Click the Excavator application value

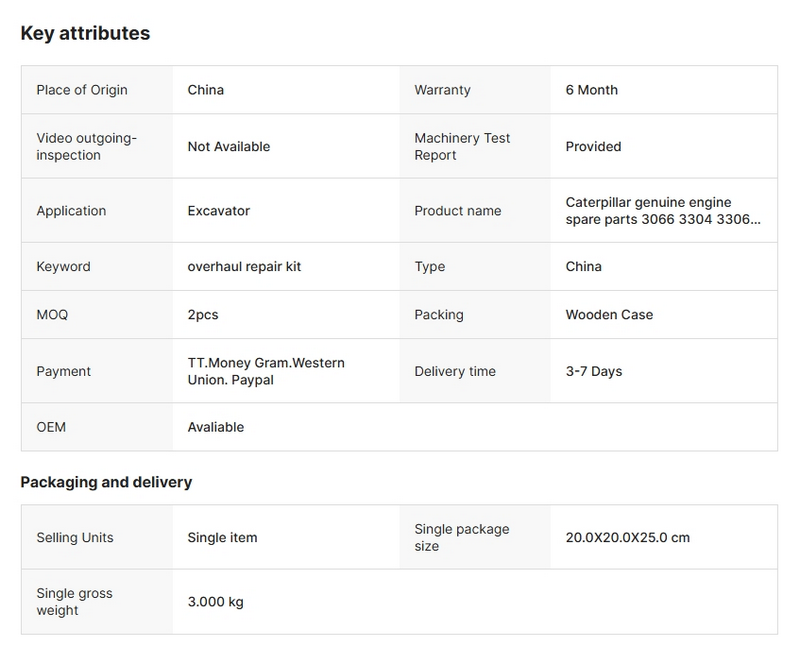click(x=219, y=211)
